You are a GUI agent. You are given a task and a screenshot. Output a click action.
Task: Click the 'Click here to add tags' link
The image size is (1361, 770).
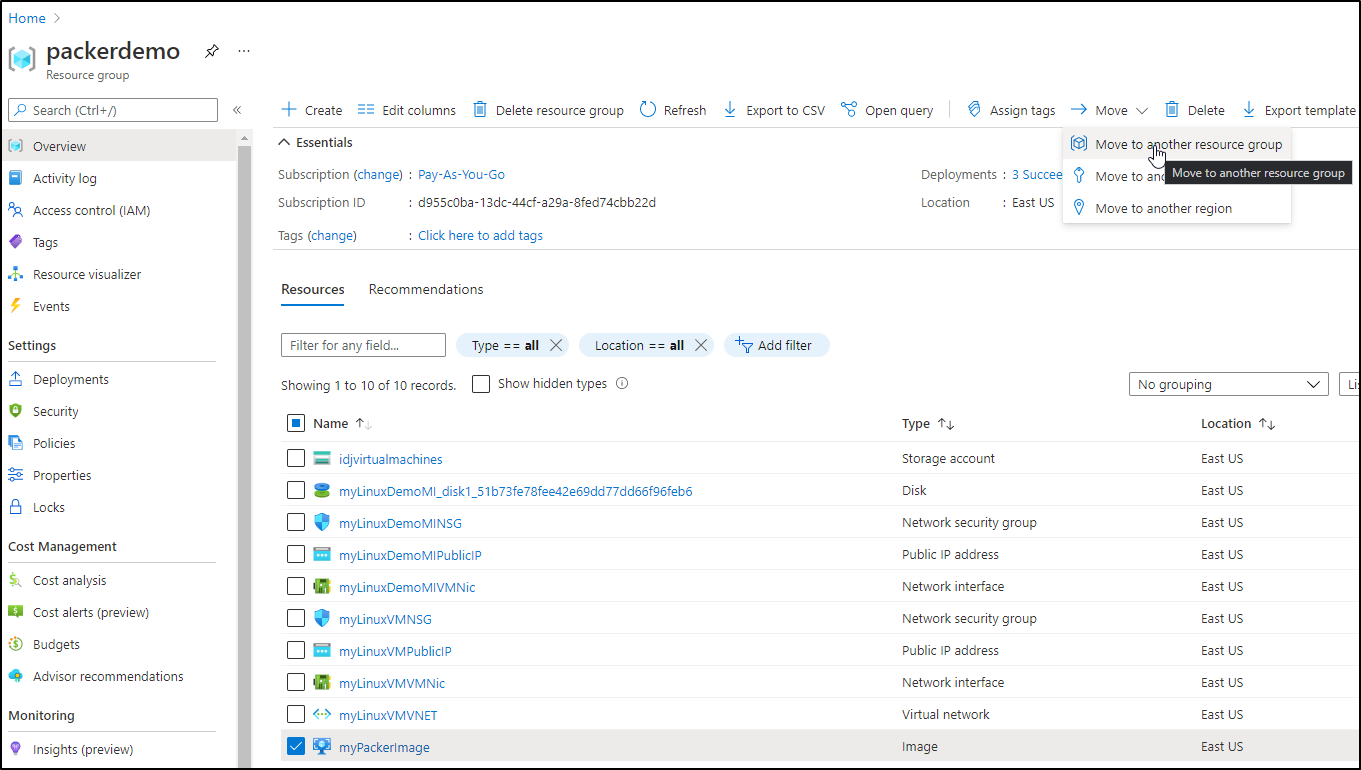pyautogui.click(x=480, y=235)
